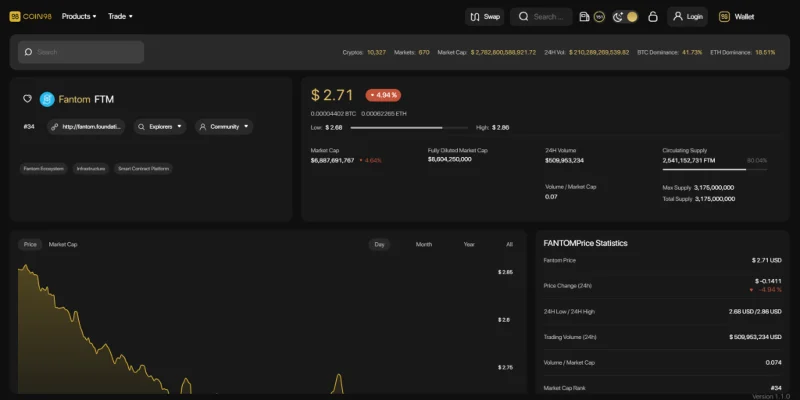Viewport: 800px width, 400px height.
Task: Click the BTC Dominance 41.73% value
Action: (692, 52)
